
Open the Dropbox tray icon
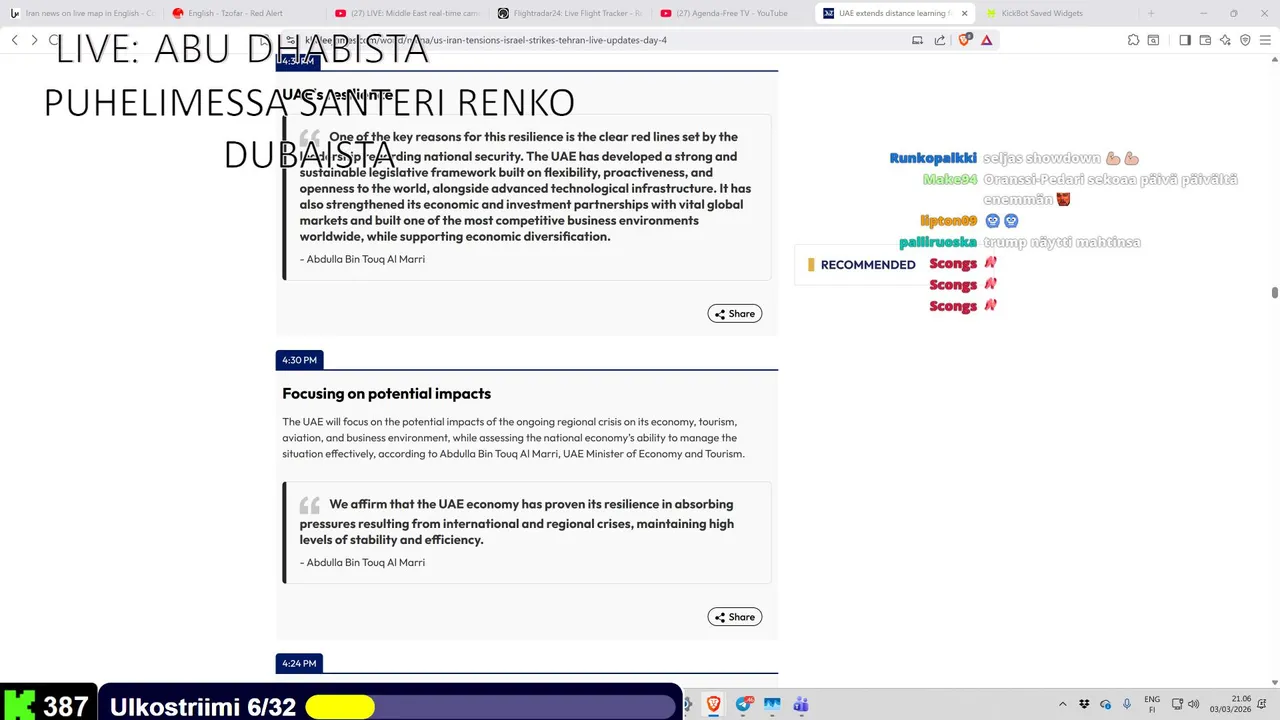point(1084,704)
